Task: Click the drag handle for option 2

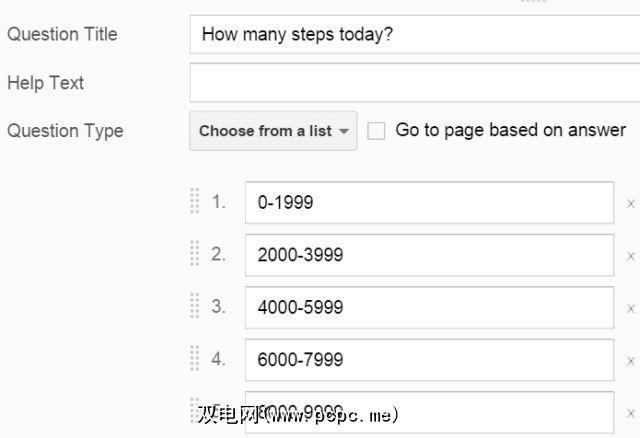Action: pyautogui.click(x=195, y=254)
